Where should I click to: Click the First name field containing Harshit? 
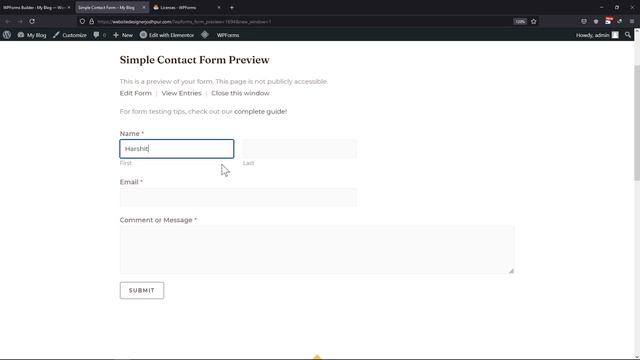click(x=177, y=149)
